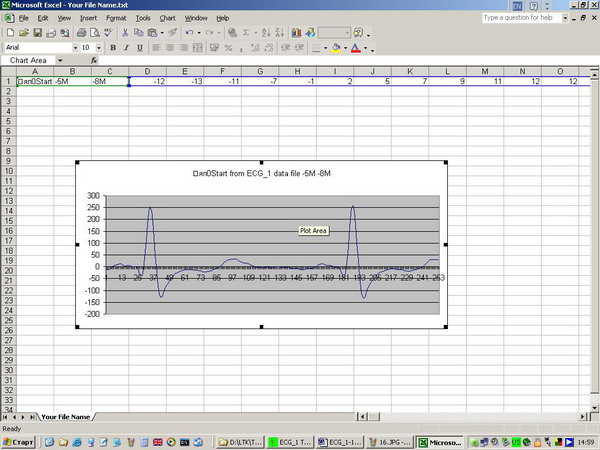Open the Arial font name dropdown

click(75, 48)
